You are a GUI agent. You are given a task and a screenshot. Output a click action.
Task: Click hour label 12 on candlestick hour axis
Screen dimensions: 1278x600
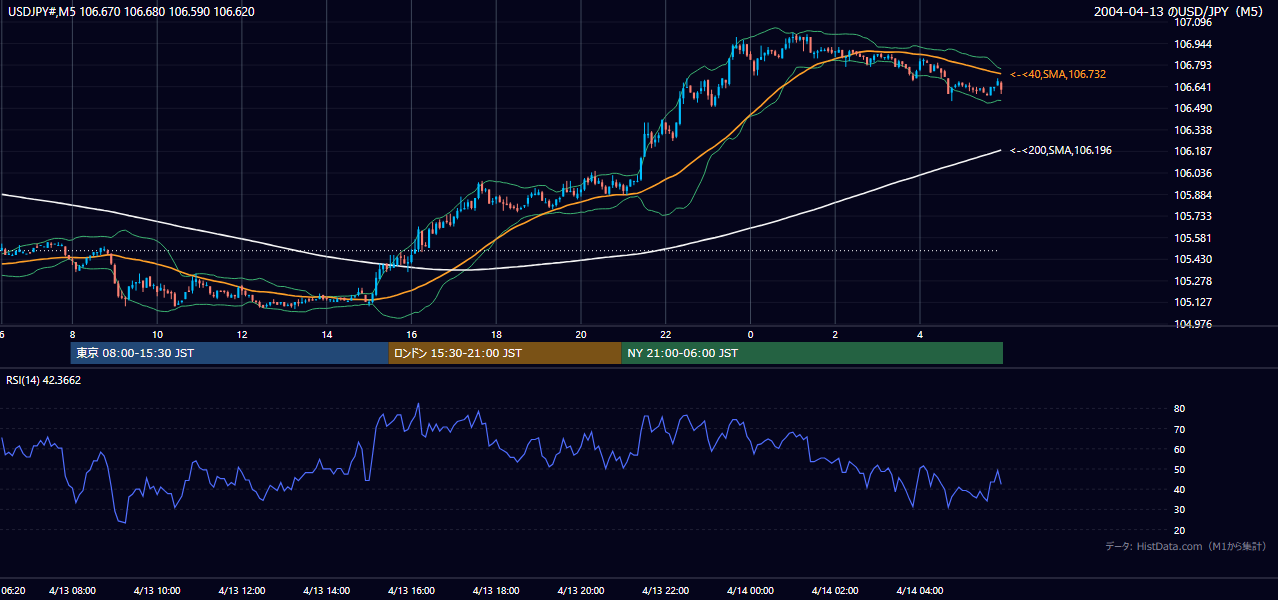click(242, 334)
